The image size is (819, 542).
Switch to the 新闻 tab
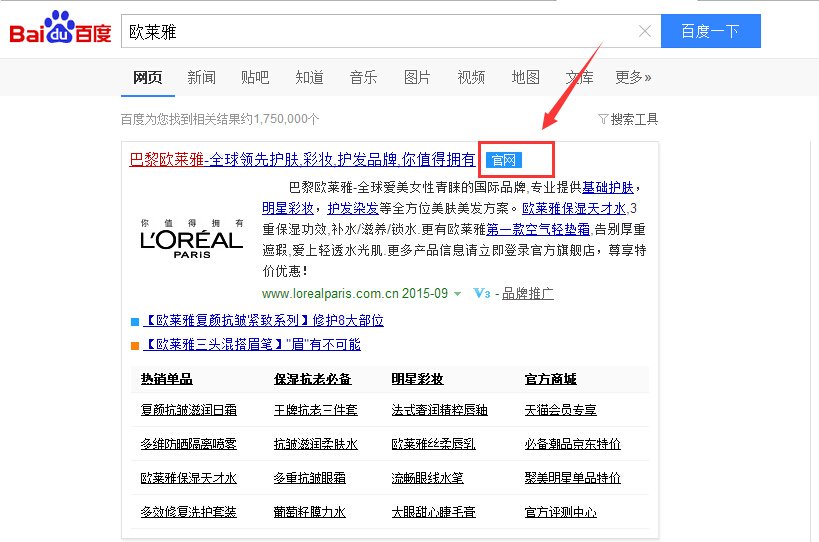(x=201, y=77)
